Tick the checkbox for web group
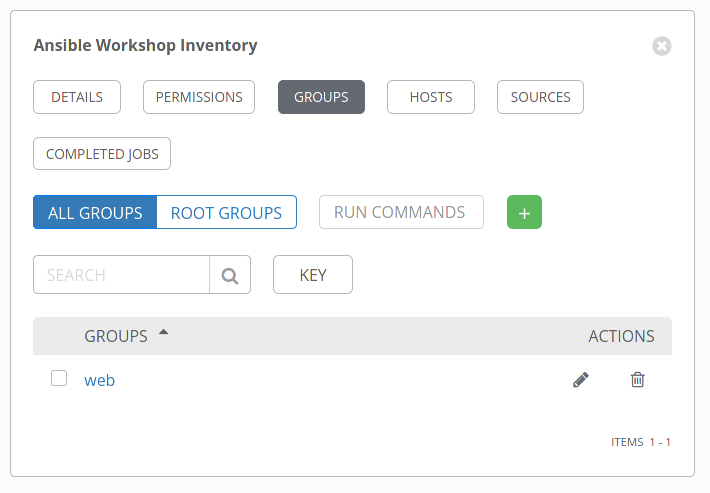The image size is (710, 493). [x=59, y=378]
